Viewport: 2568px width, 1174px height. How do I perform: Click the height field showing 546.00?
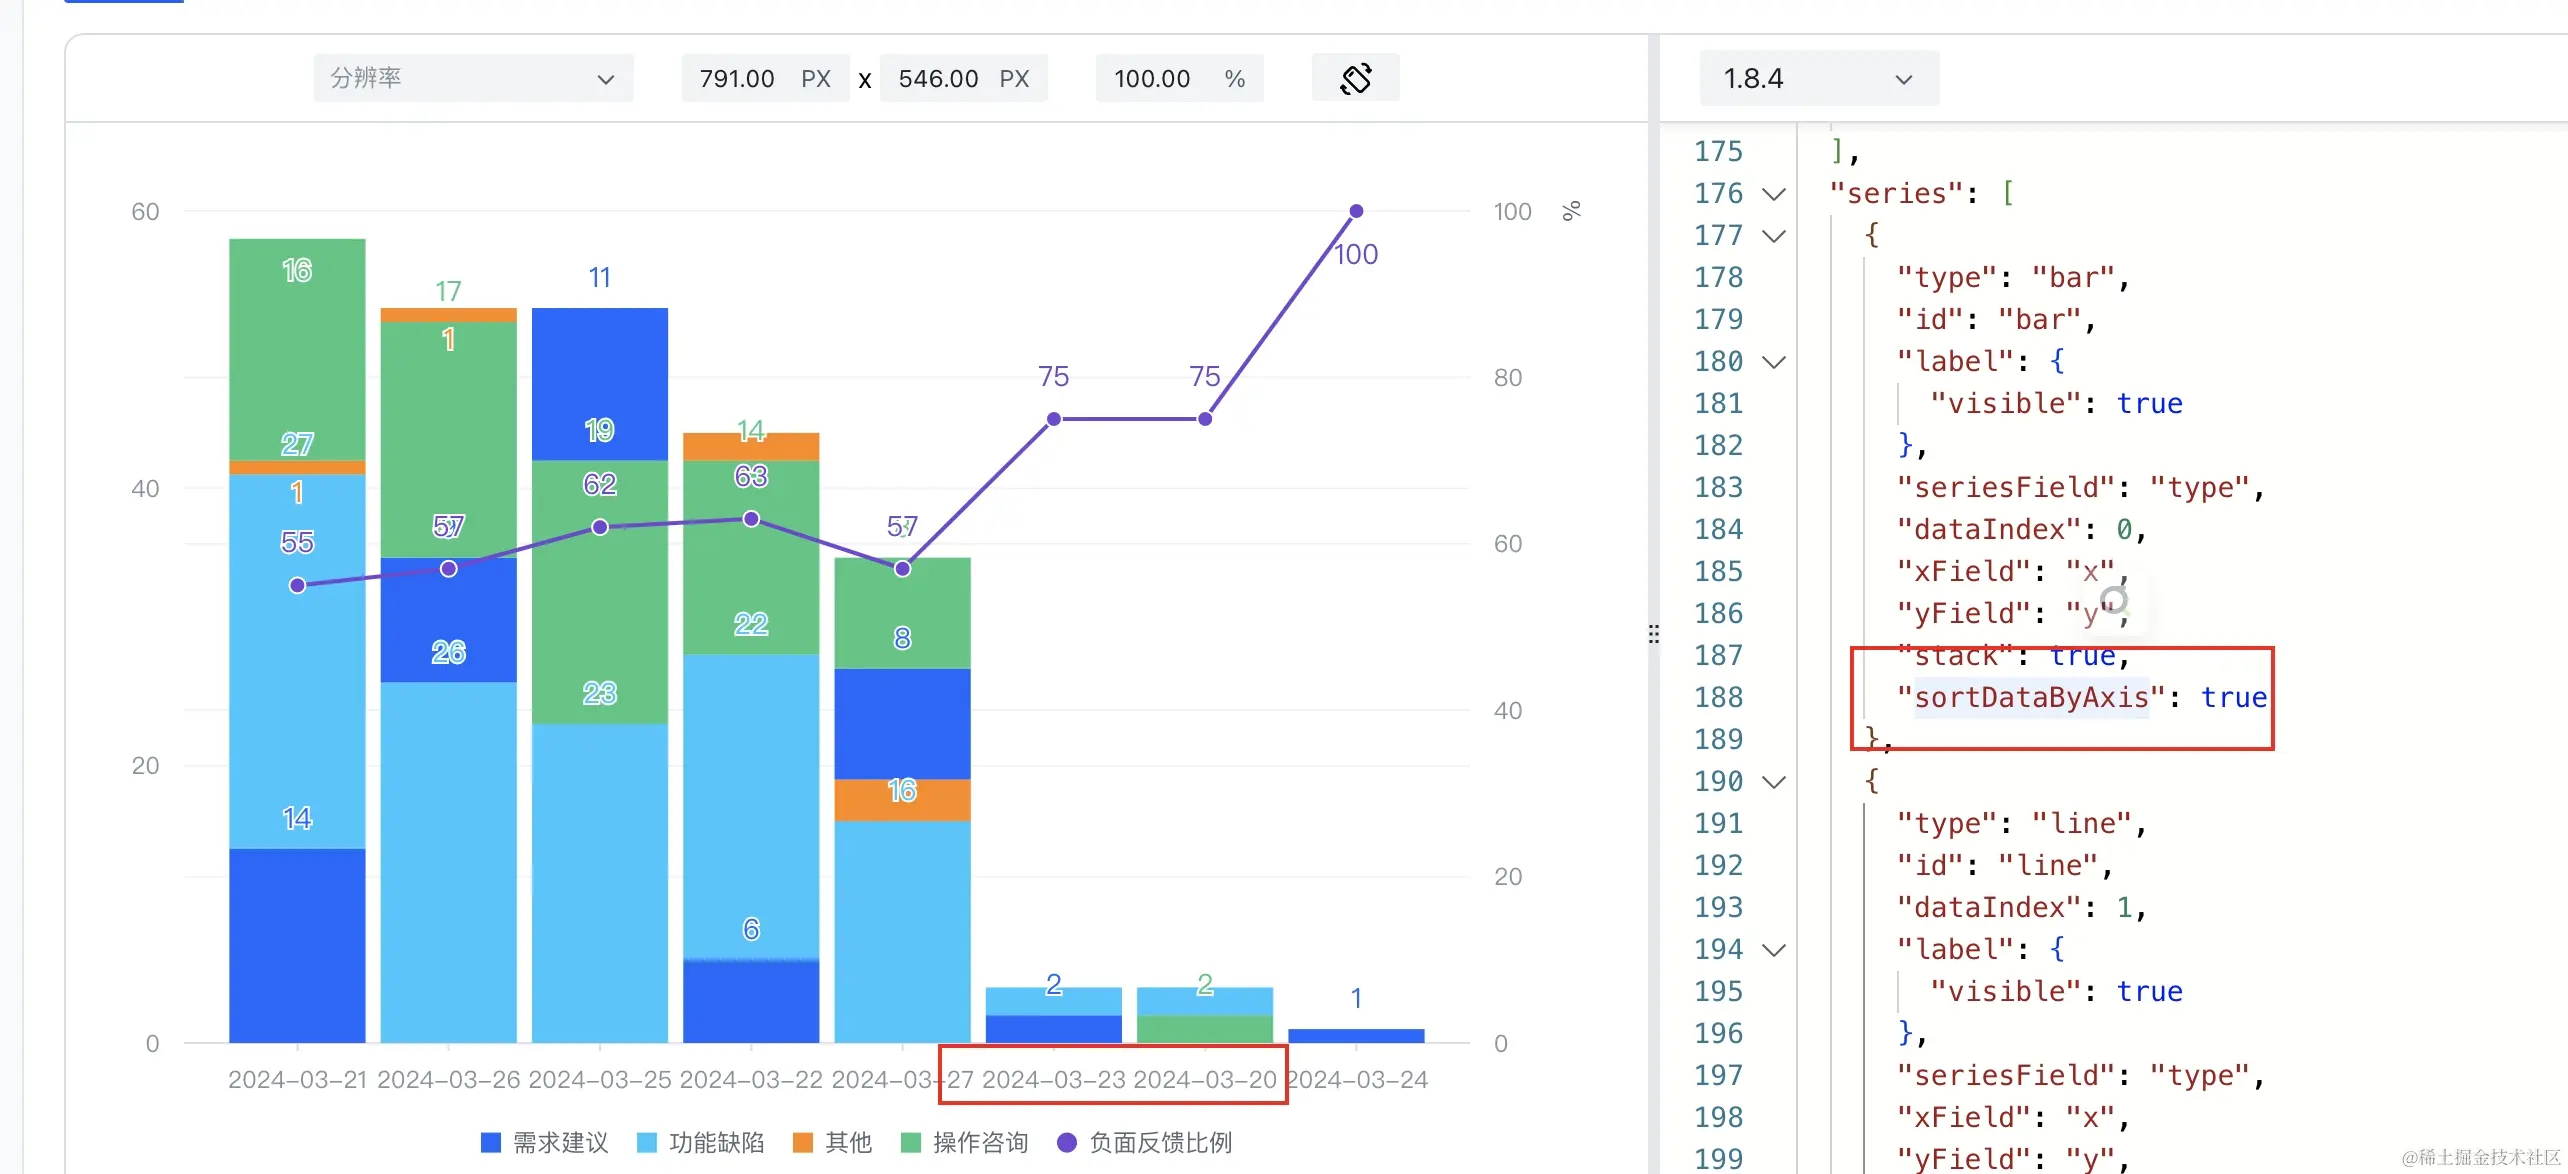(x=938, y=78)
